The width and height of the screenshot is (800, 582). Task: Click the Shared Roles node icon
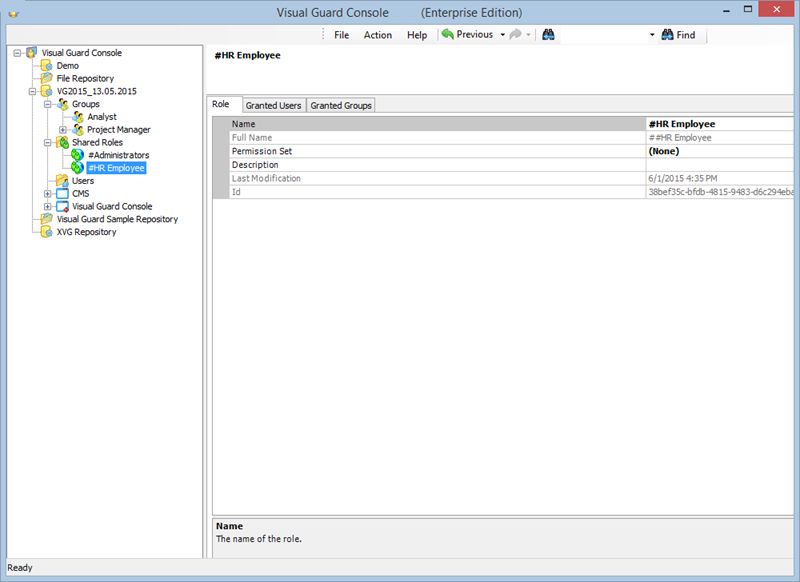pyautogui.click(x=62, y=142)
